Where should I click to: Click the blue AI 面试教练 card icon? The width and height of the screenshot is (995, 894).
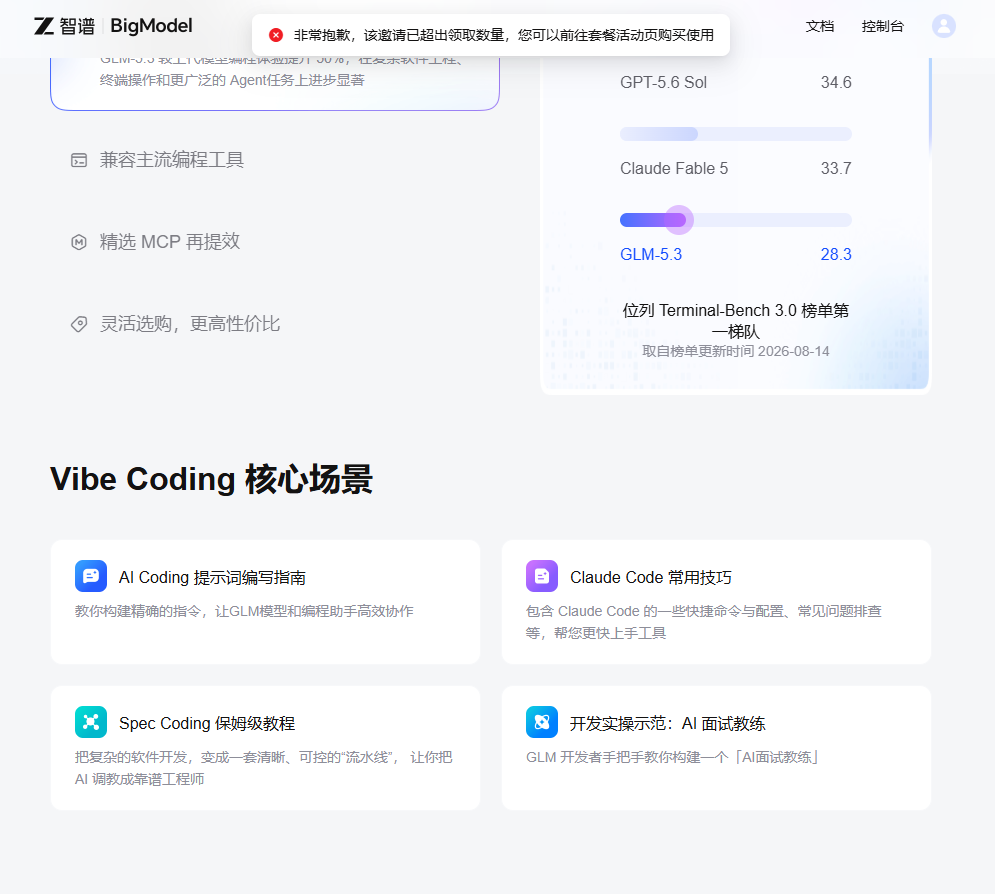[542, 722]
